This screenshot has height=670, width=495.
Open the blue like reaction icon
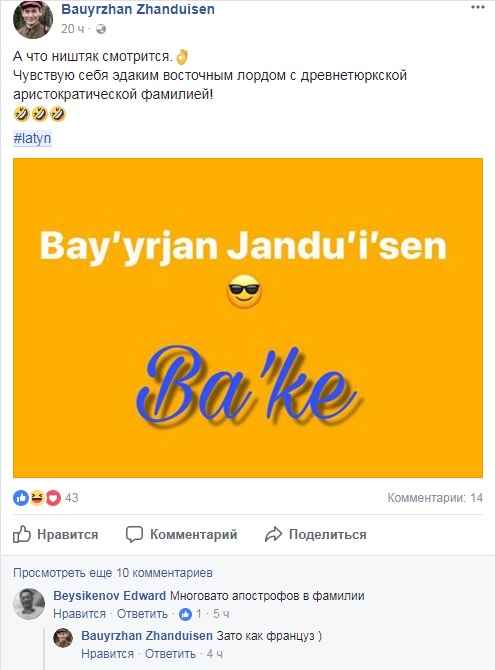[21, 497]
